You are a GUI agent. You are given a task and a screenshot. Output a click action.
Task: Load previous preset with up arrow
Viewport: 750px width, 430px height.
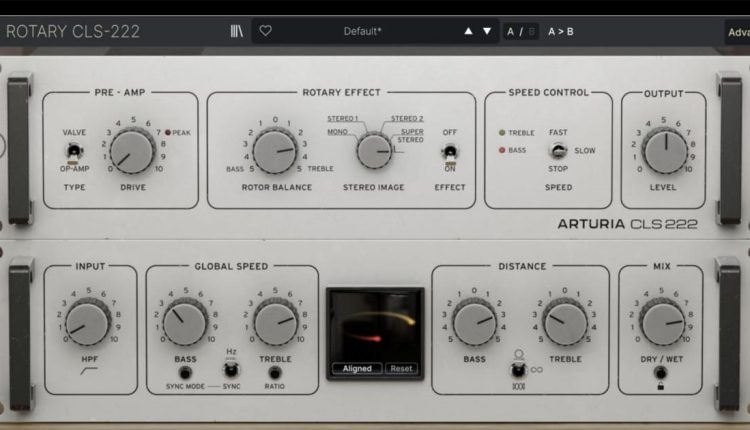[468, 31]
